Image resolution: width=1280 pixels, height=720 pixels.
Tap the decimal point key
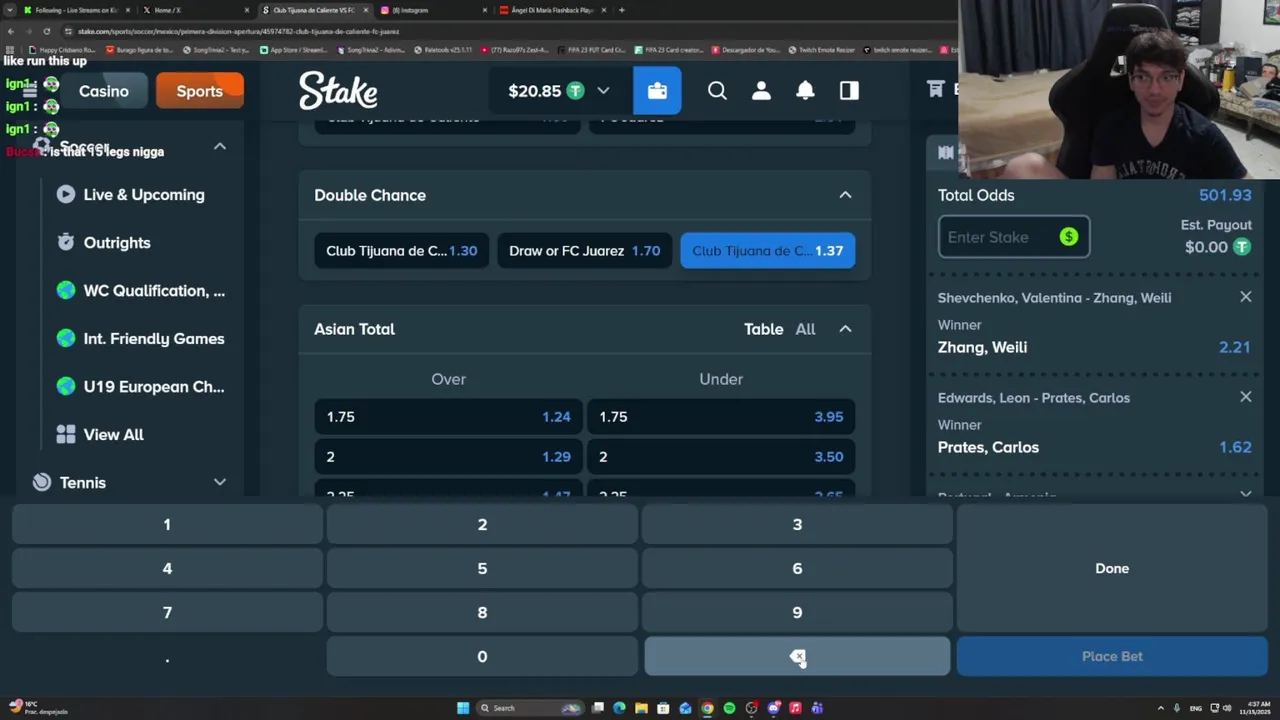click(167, 656)
